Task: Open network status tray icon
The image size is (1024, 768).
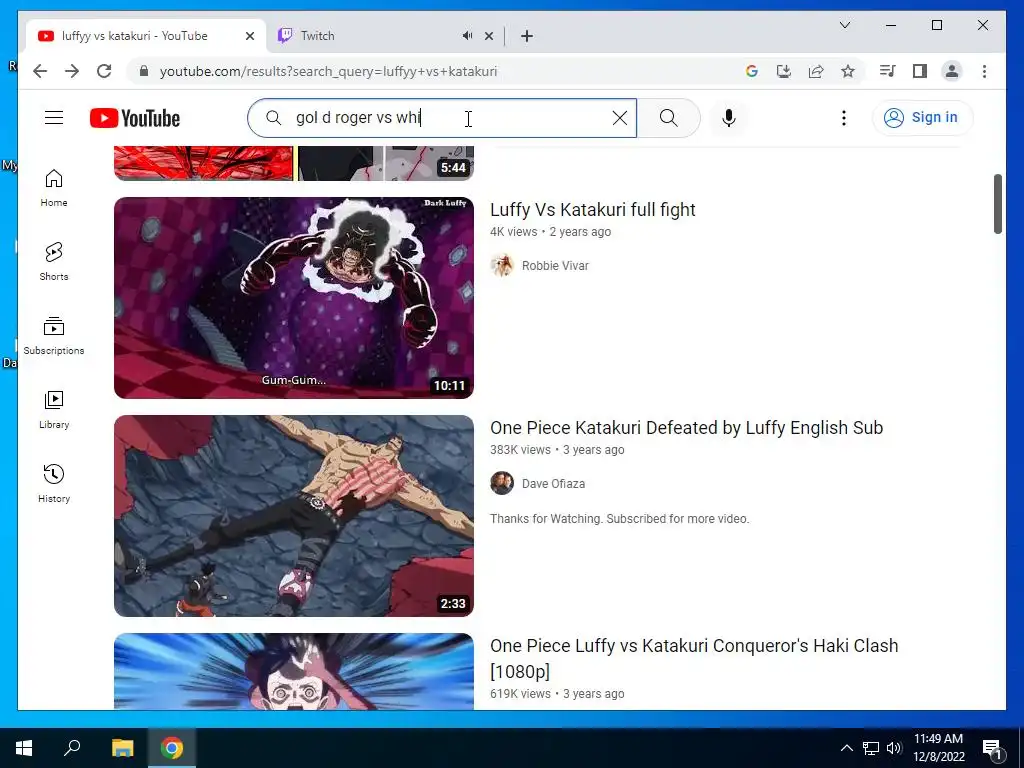Action: click(871, 748)
